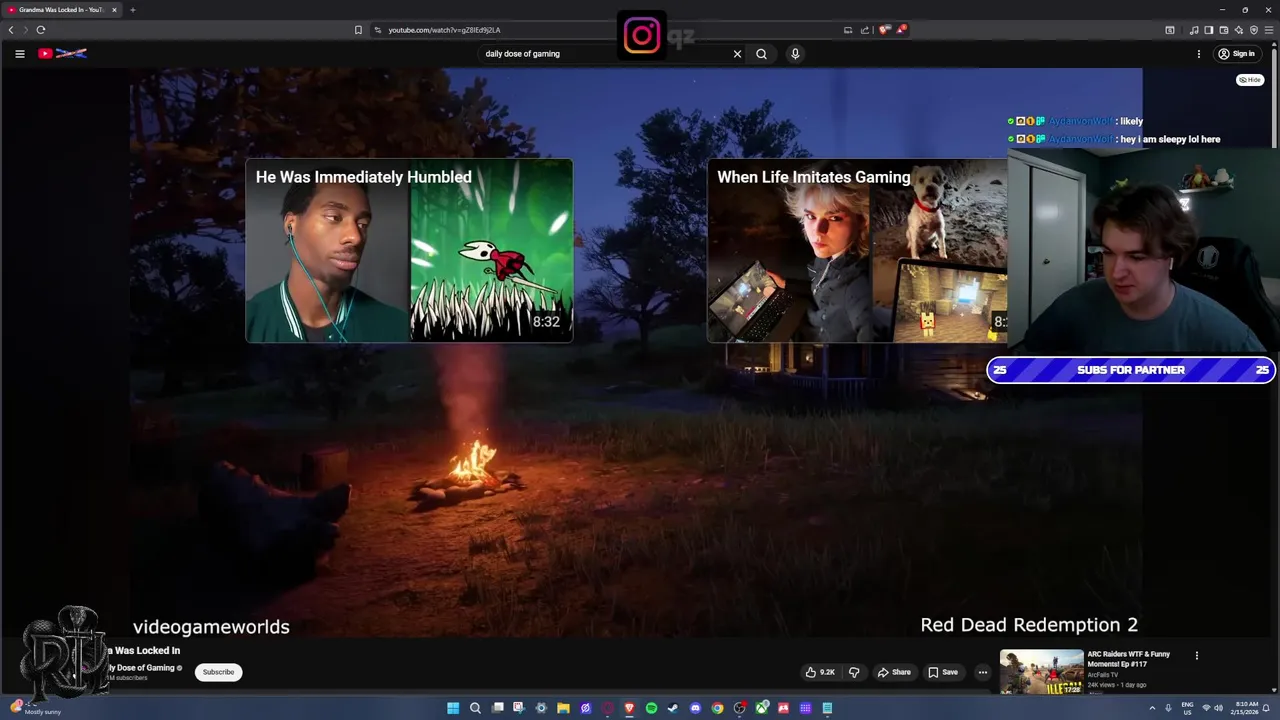The width and height of the screenshot is (1280, 720).
Task: Reload the current page
Action: tap(41, 30)
